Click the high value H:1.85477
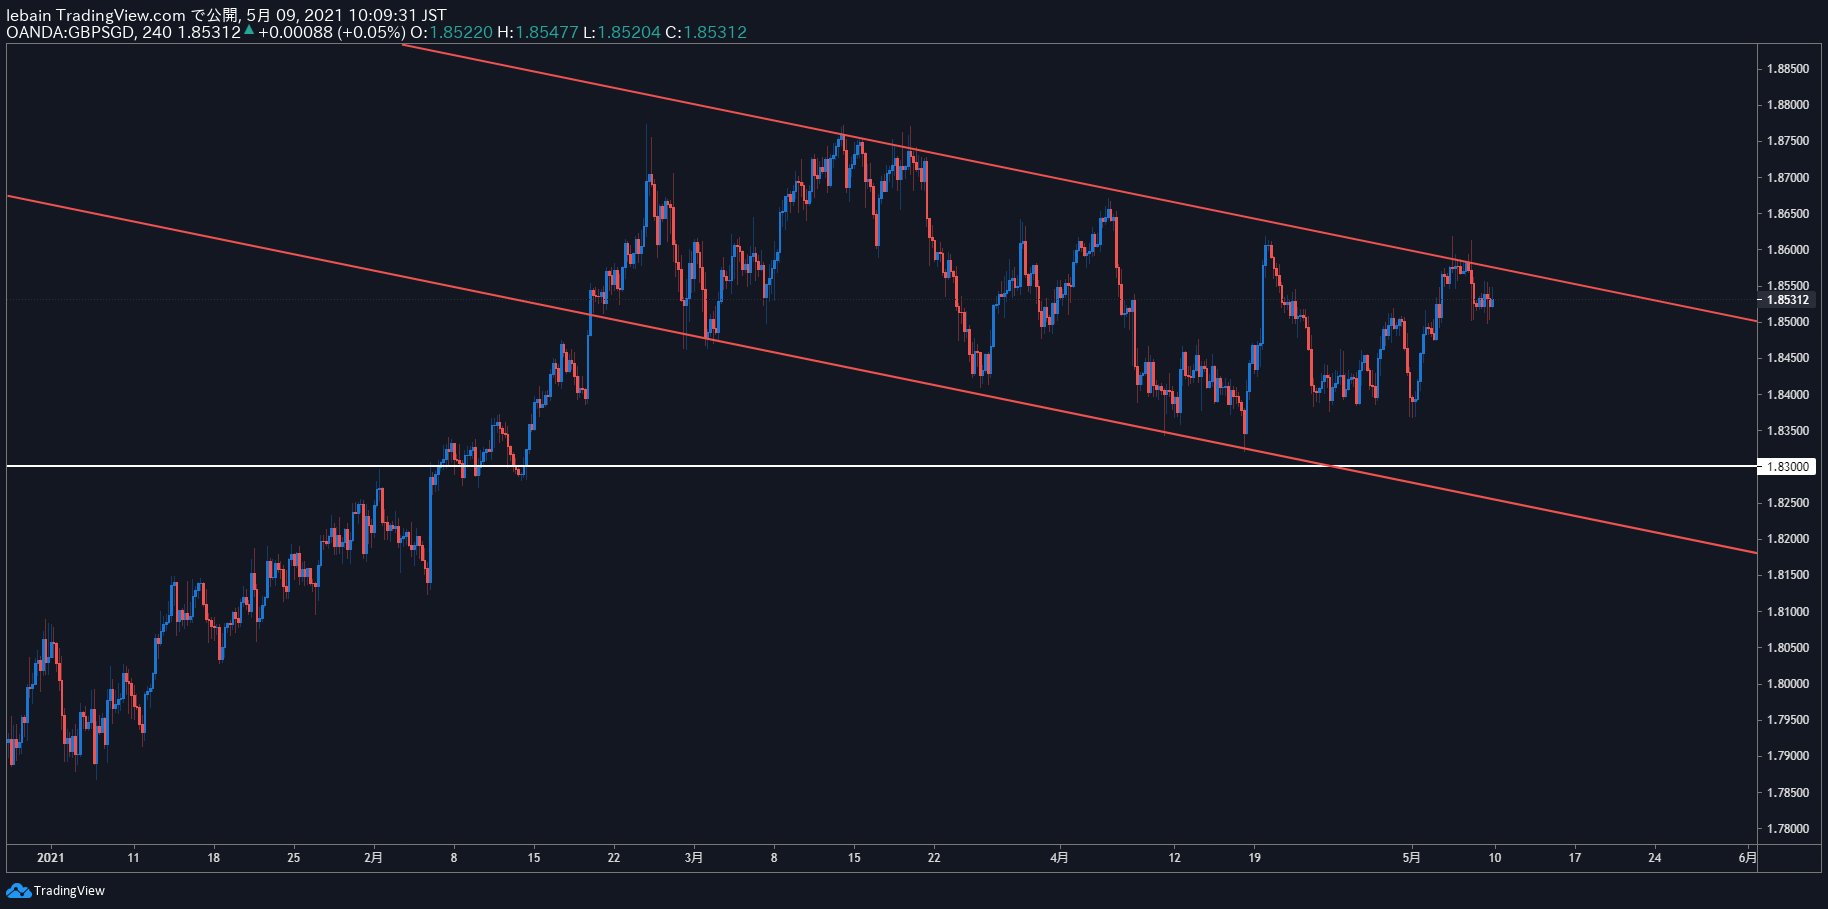 click(538, 32)
